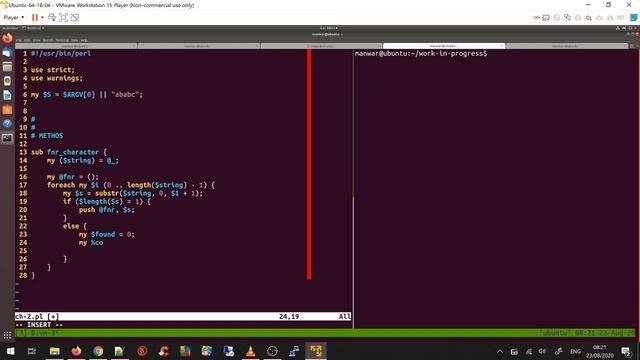Open Chrome on Windows taskbar
Image resolution: width=640 pixels, height=360 pixels.
(98, 351)
